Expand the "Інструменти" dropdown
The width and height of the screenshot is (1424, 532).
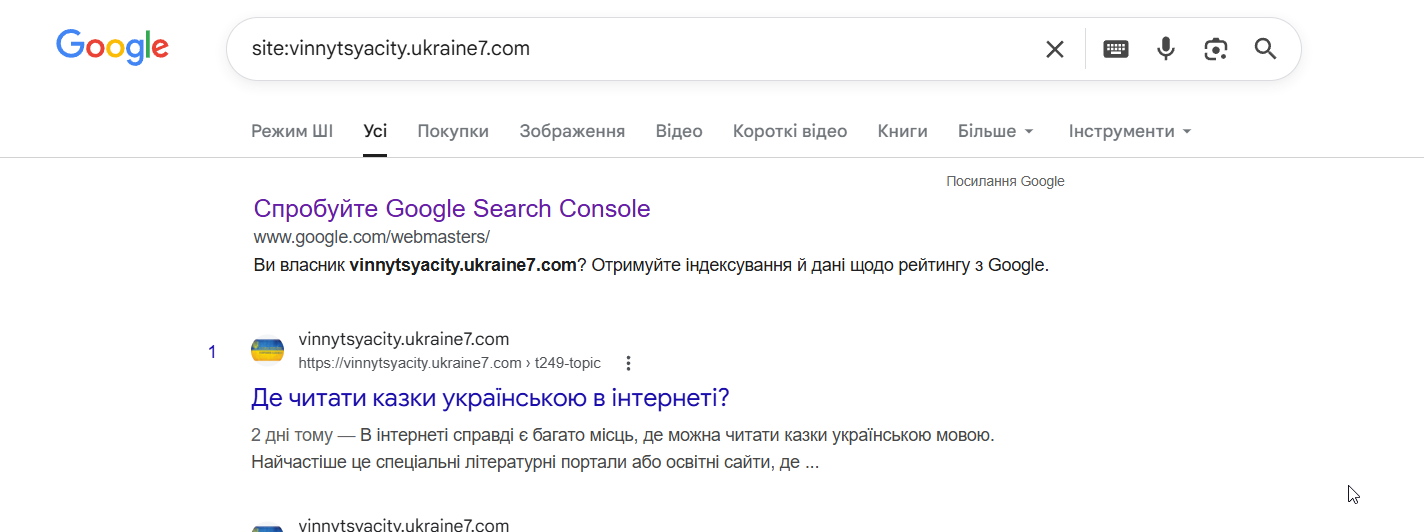click(x=1129, y=131)
